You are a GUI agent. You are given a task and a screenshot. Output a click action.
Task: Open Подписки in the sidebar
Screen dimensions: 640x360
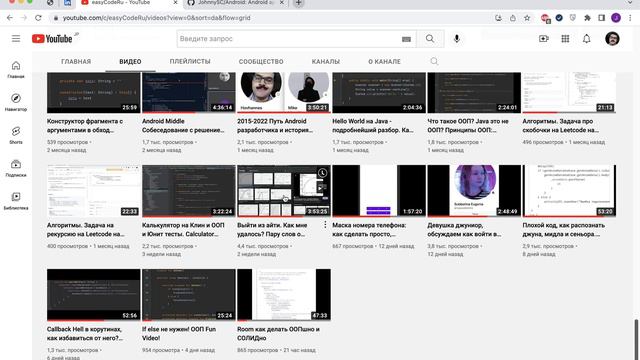coord(16,168)
